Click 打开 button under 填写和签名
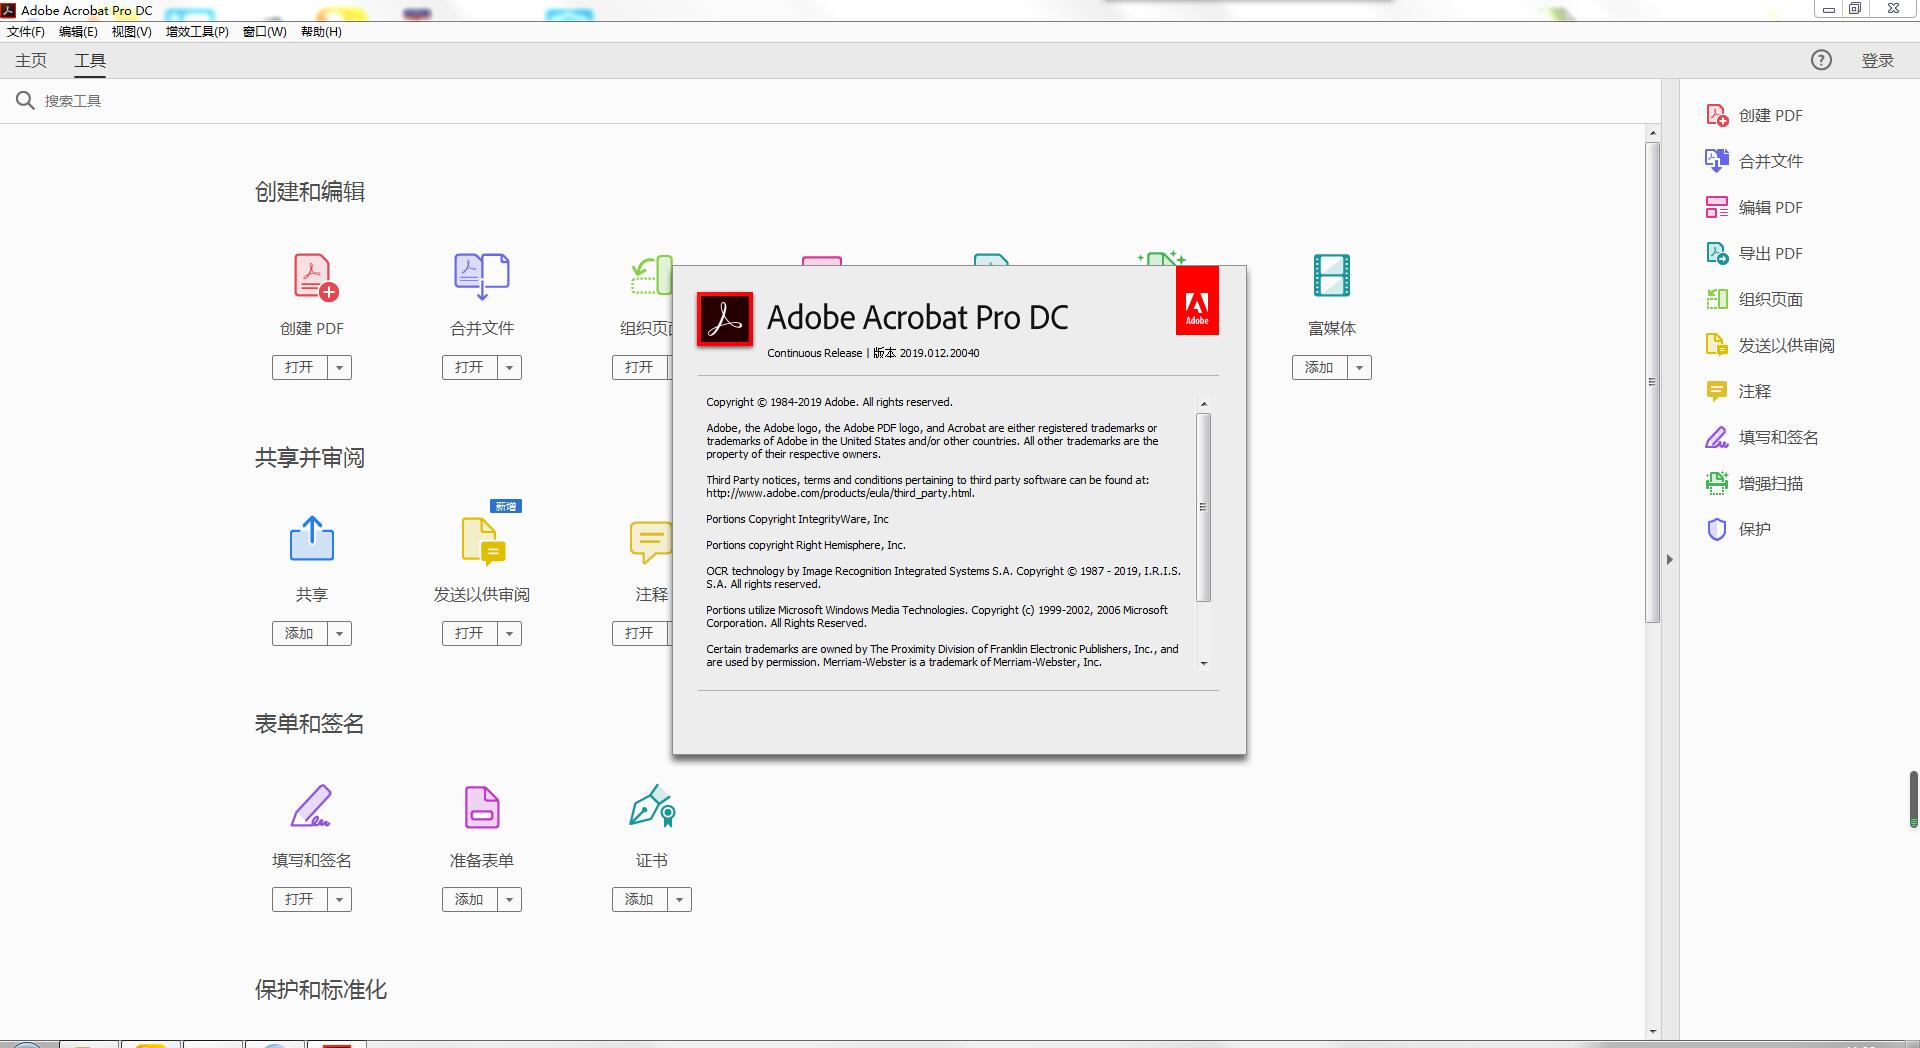1920x1048 pixels. point(300,899)
